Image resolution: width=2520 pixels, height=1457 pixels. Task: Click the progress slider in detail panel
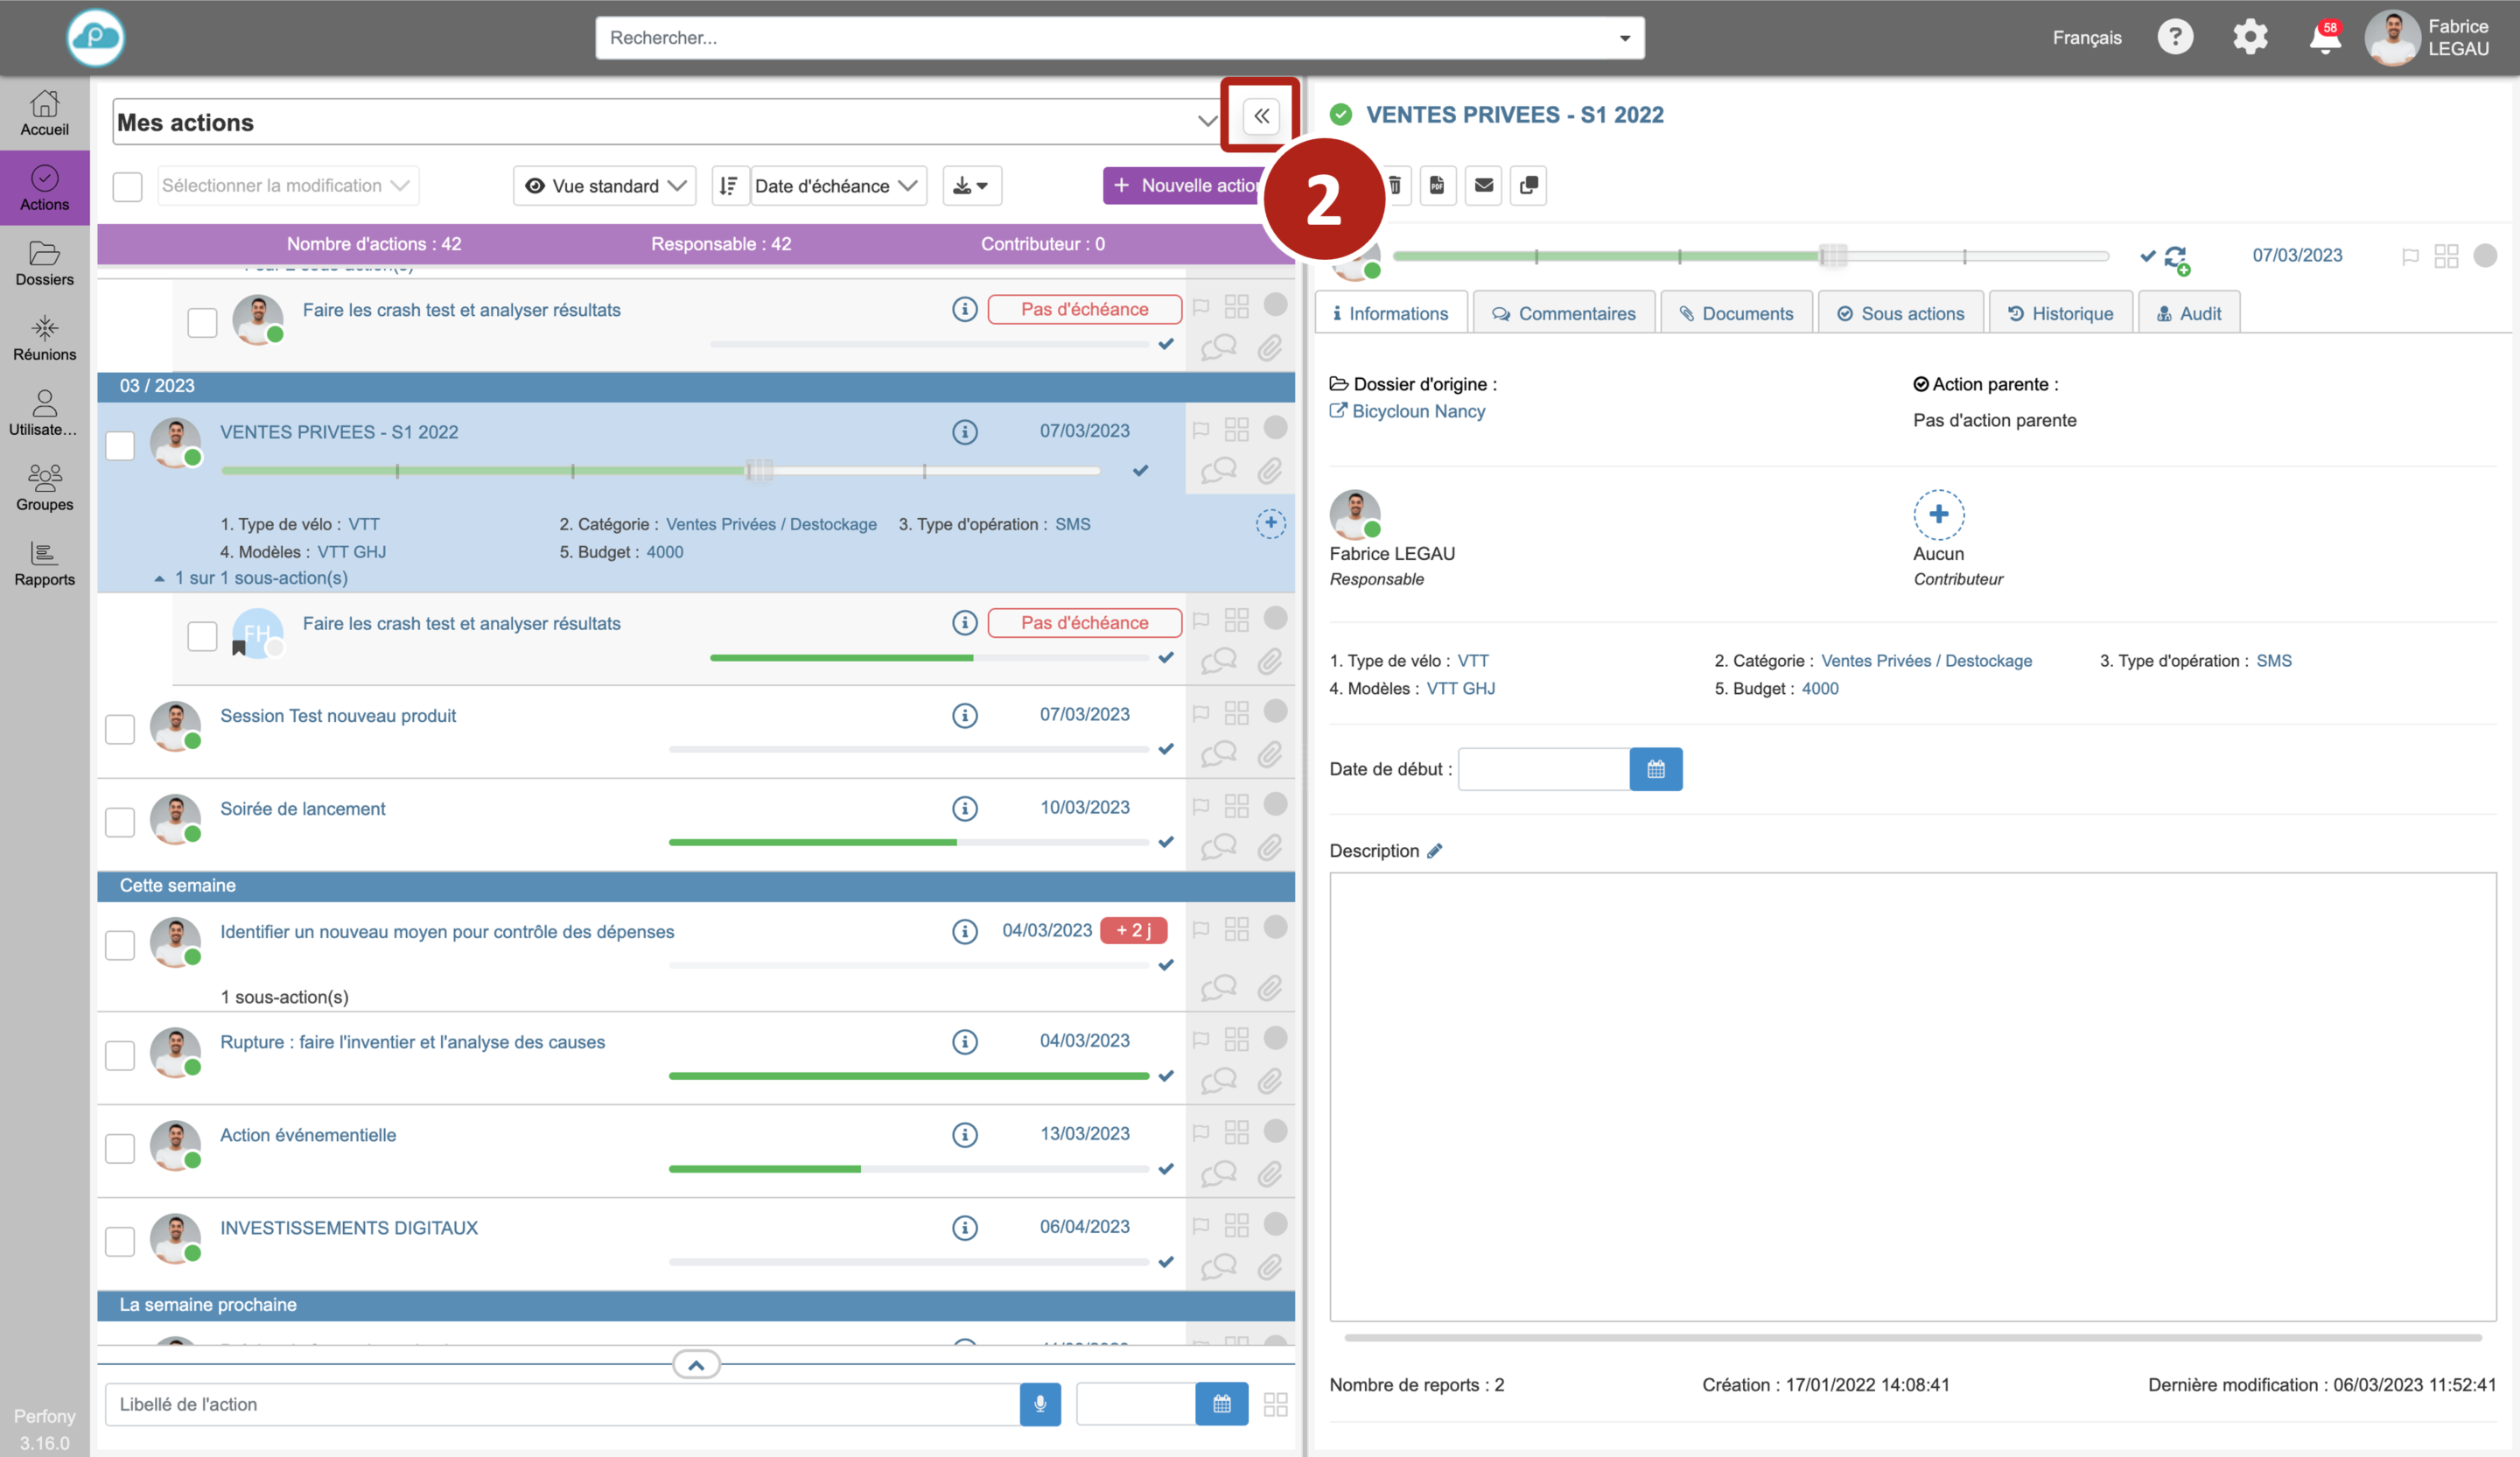[x=1832, y=256]
